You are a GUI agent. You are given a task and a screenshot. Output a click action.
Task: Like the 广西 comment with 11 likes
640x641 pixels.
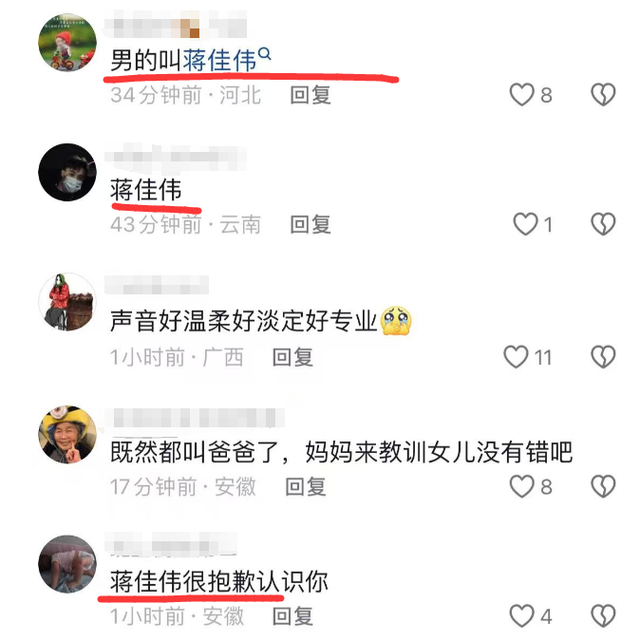516,357
